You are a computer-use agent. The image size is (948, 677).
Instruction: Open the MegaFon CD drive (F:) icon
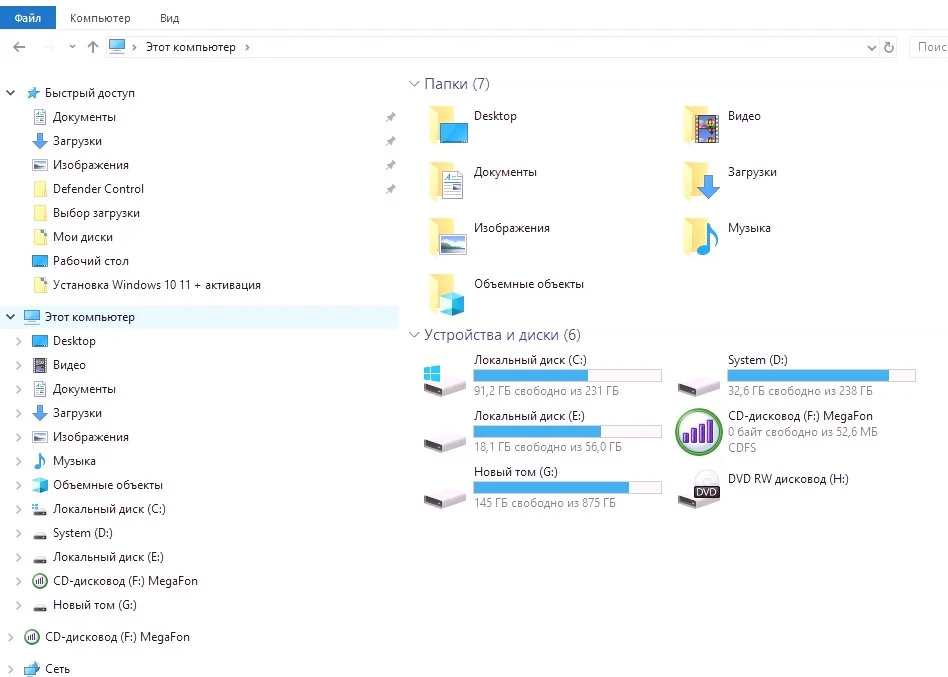click(x=698, y=432)
